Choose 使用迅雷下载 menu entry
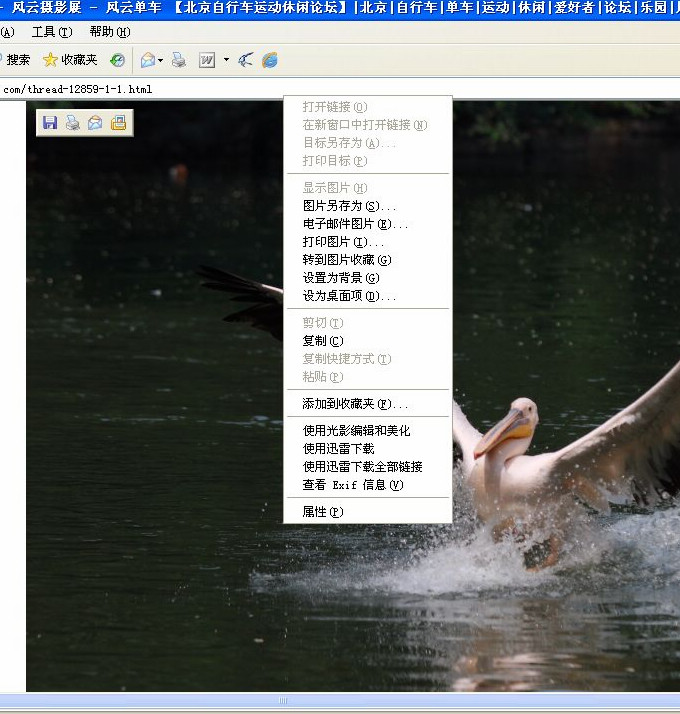The width and height of the screenshot is (680, 714). click(368, 449)
